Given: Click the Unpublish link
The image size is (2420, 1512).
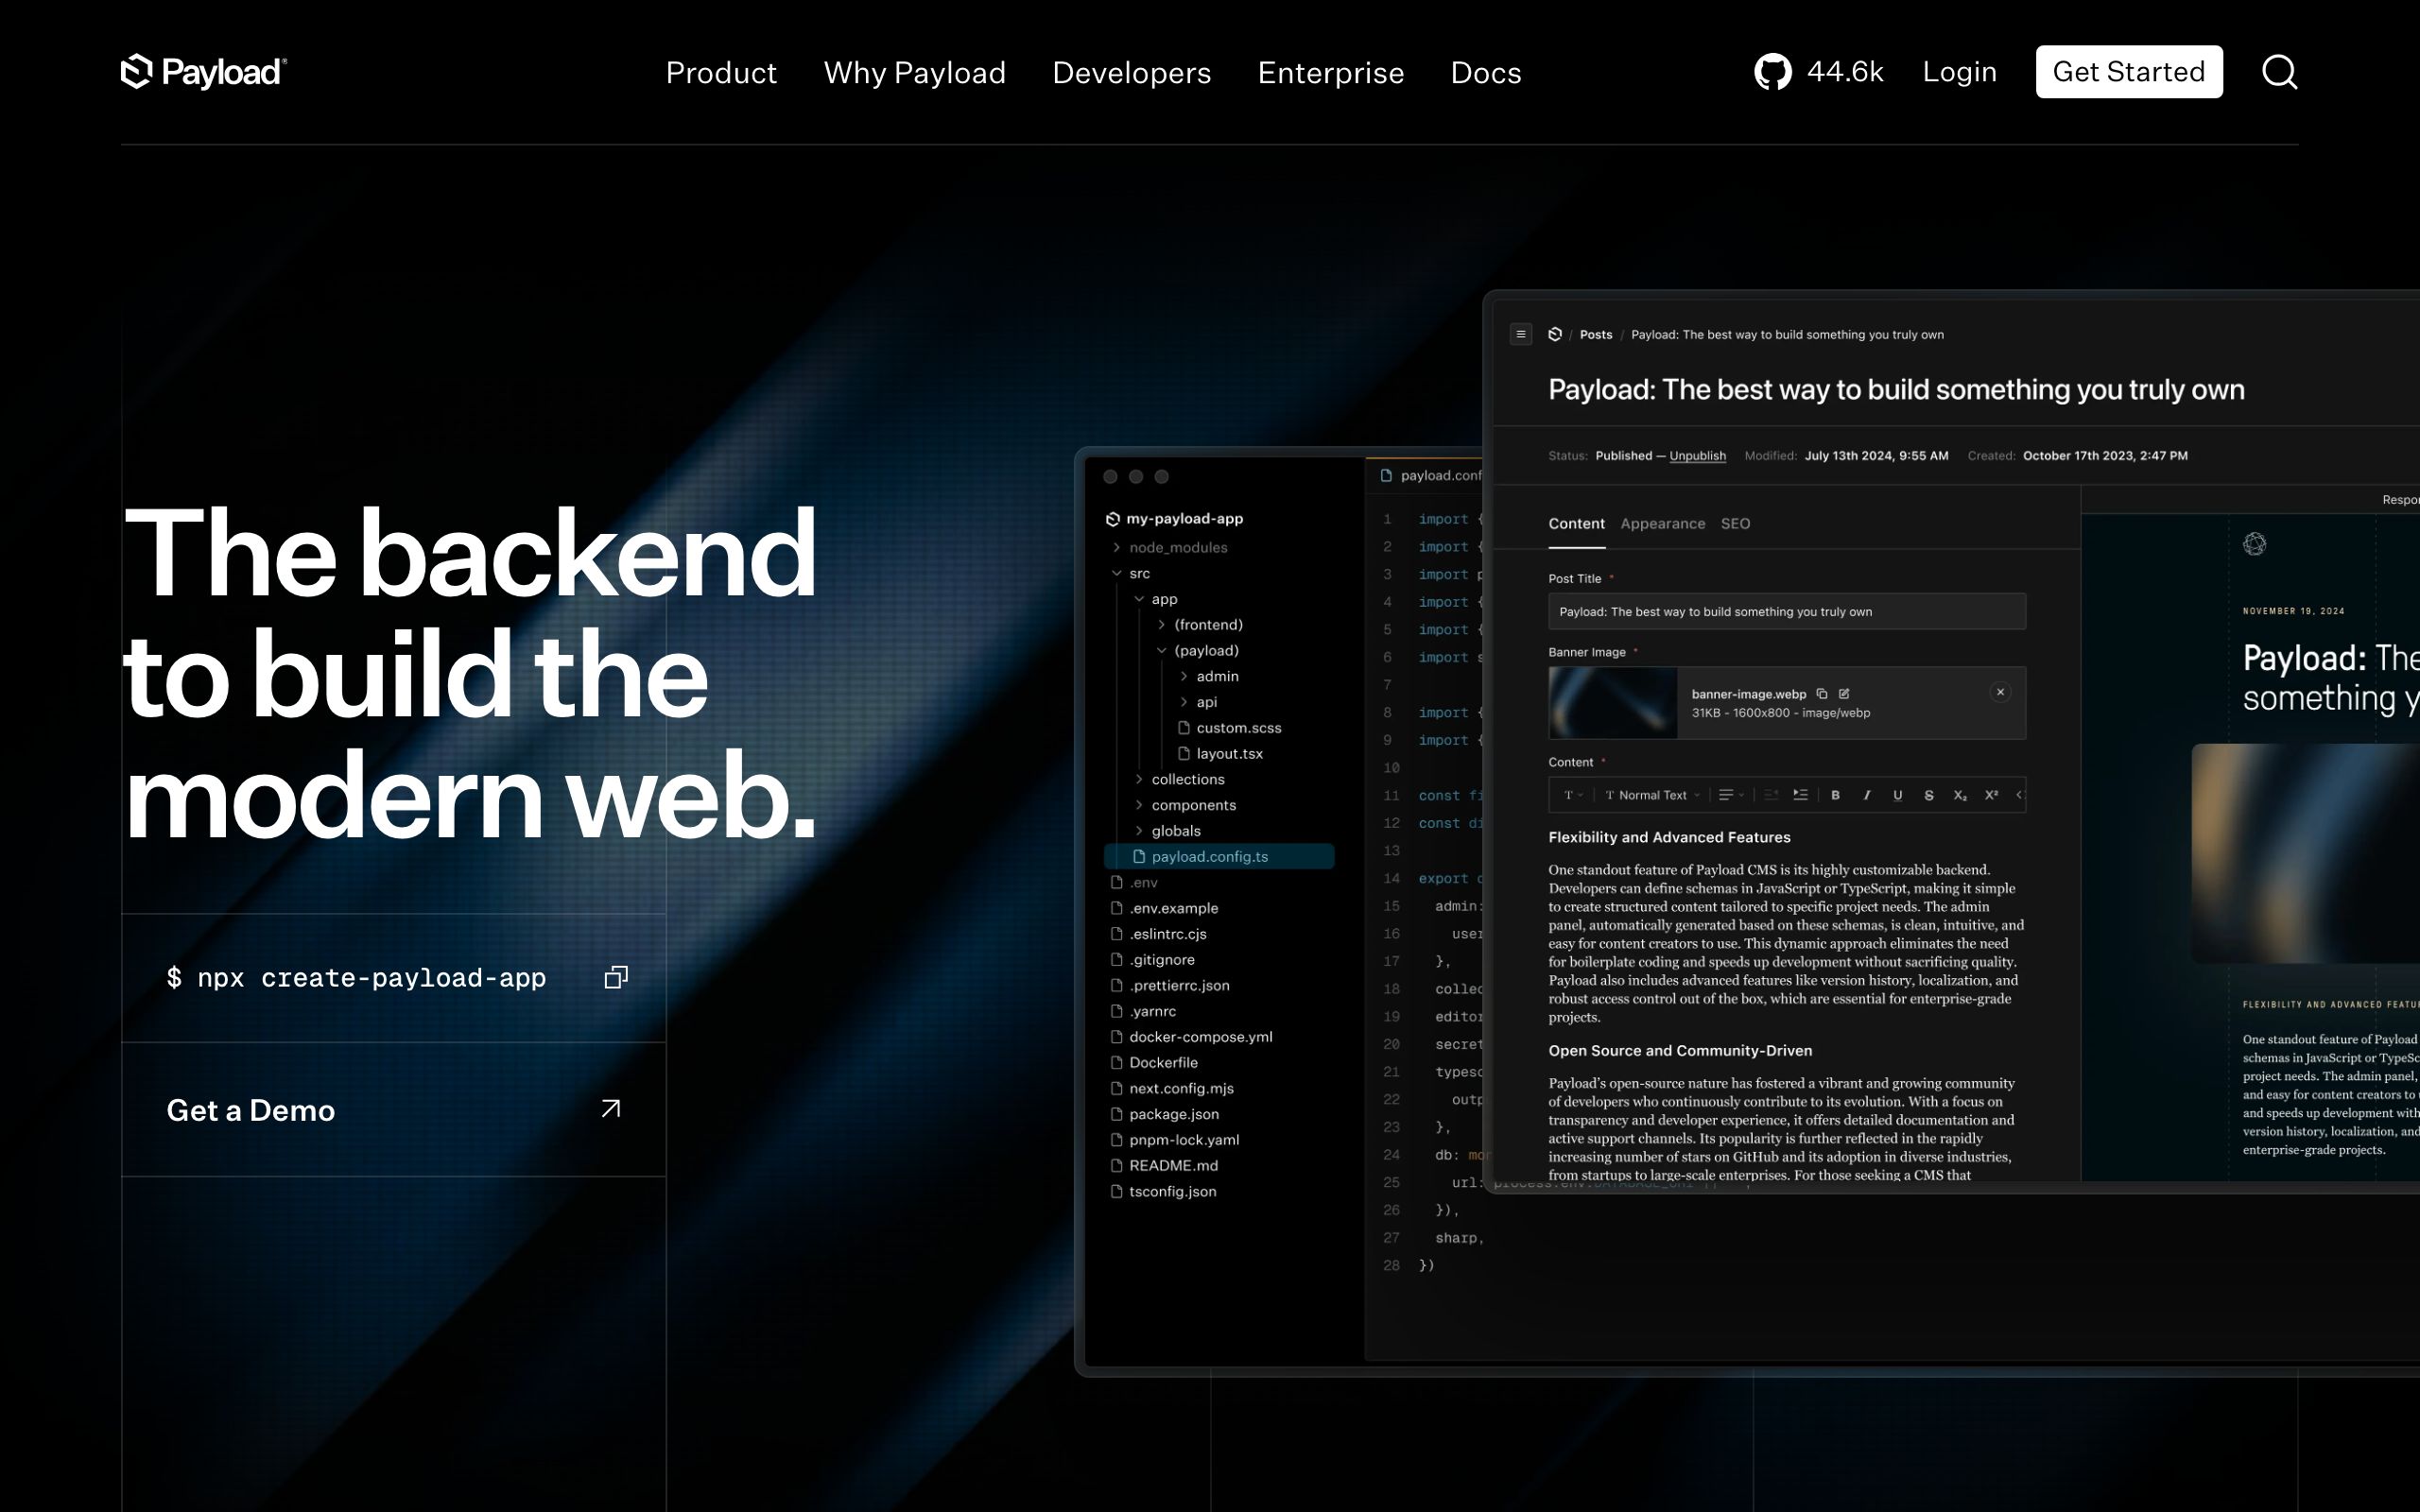Looking at the screenshot, I should pyautogui.click(x=1697, y=456).
